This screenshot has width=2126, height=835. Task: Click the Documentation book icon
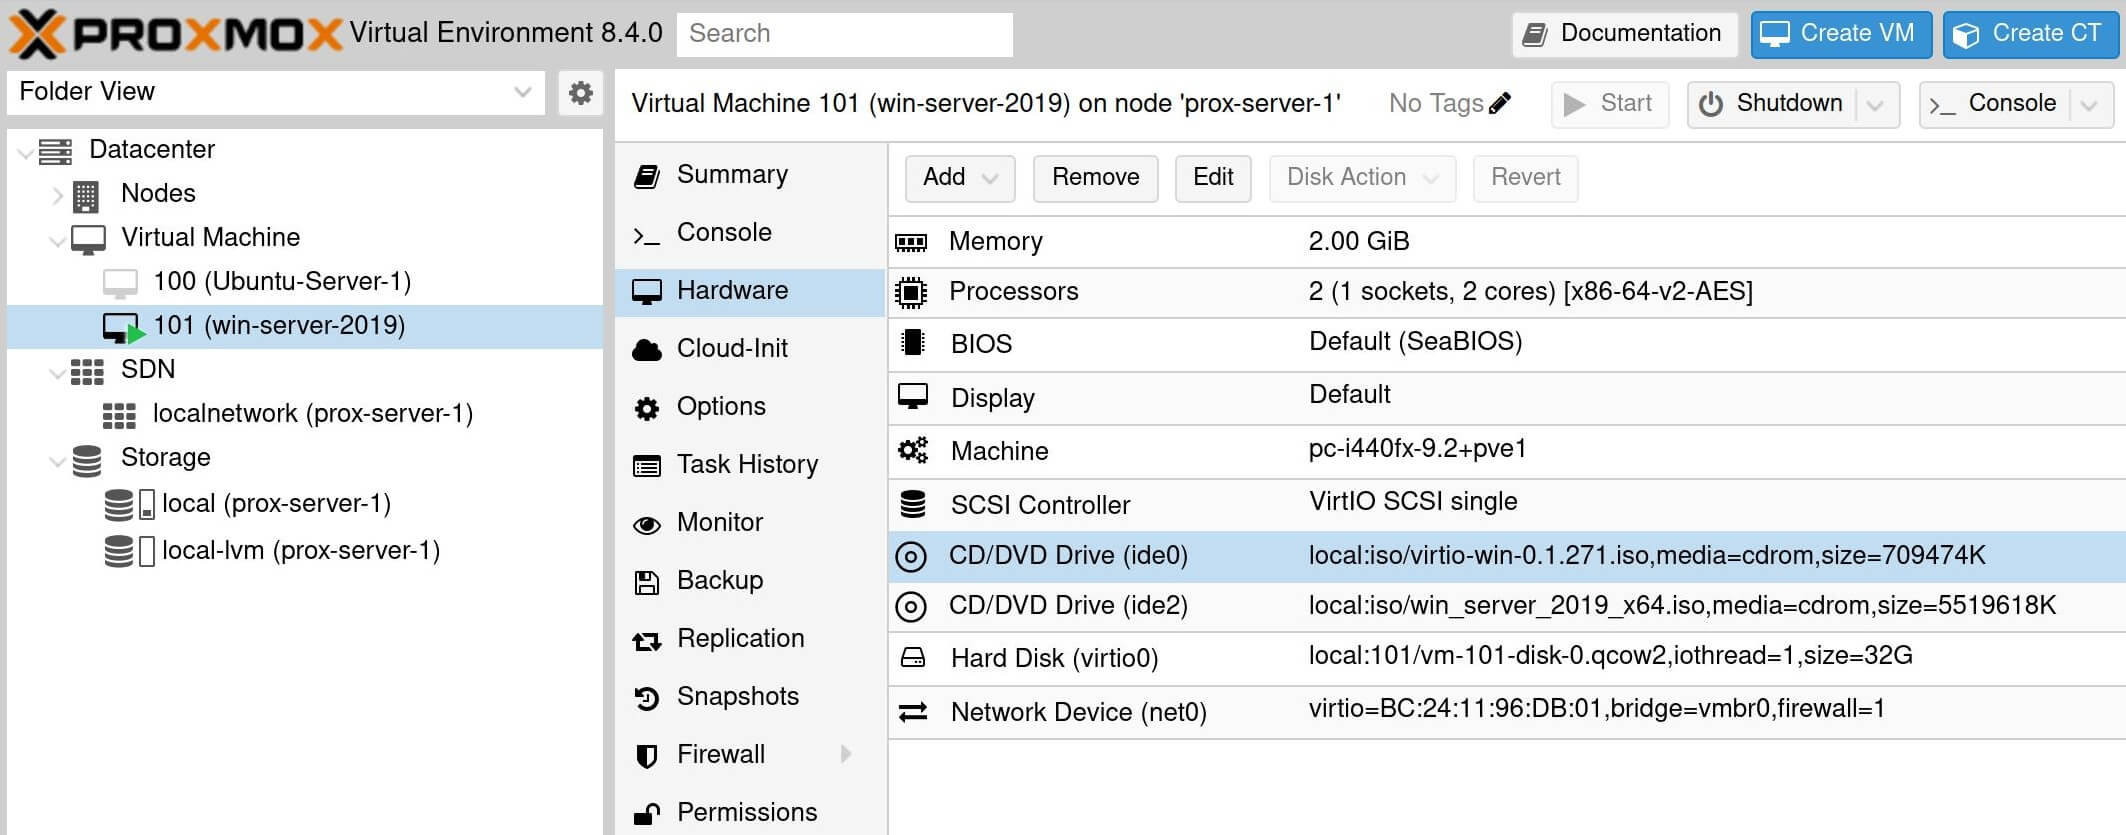[x=1534, y=35]
